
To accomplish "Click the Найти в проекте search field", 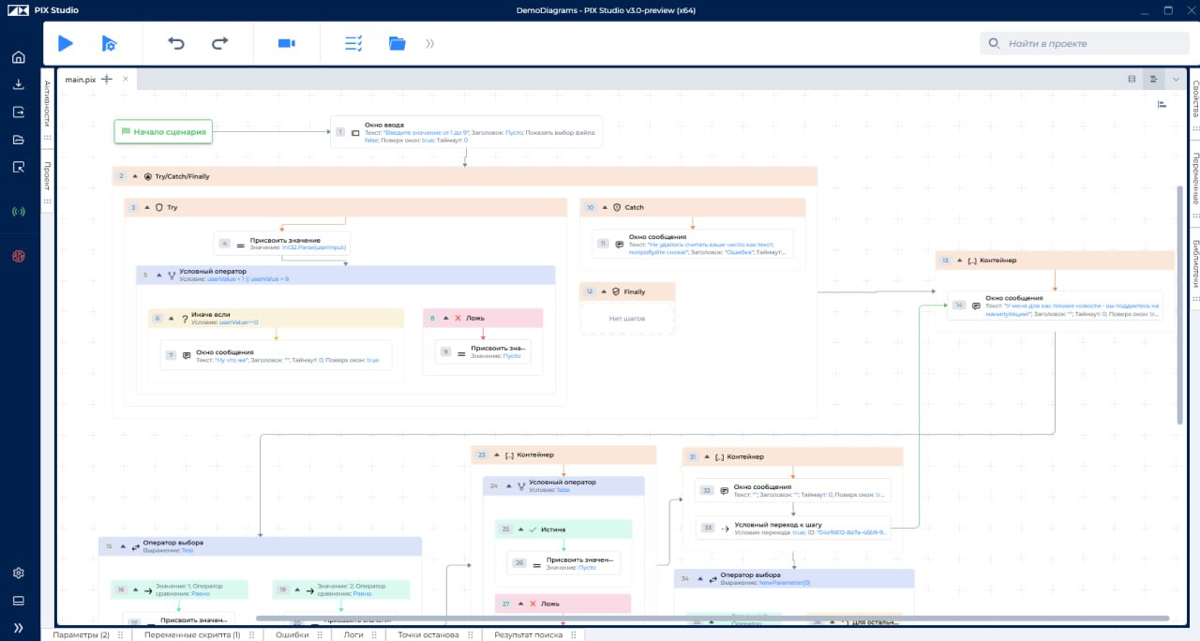I will point(1085,43).
